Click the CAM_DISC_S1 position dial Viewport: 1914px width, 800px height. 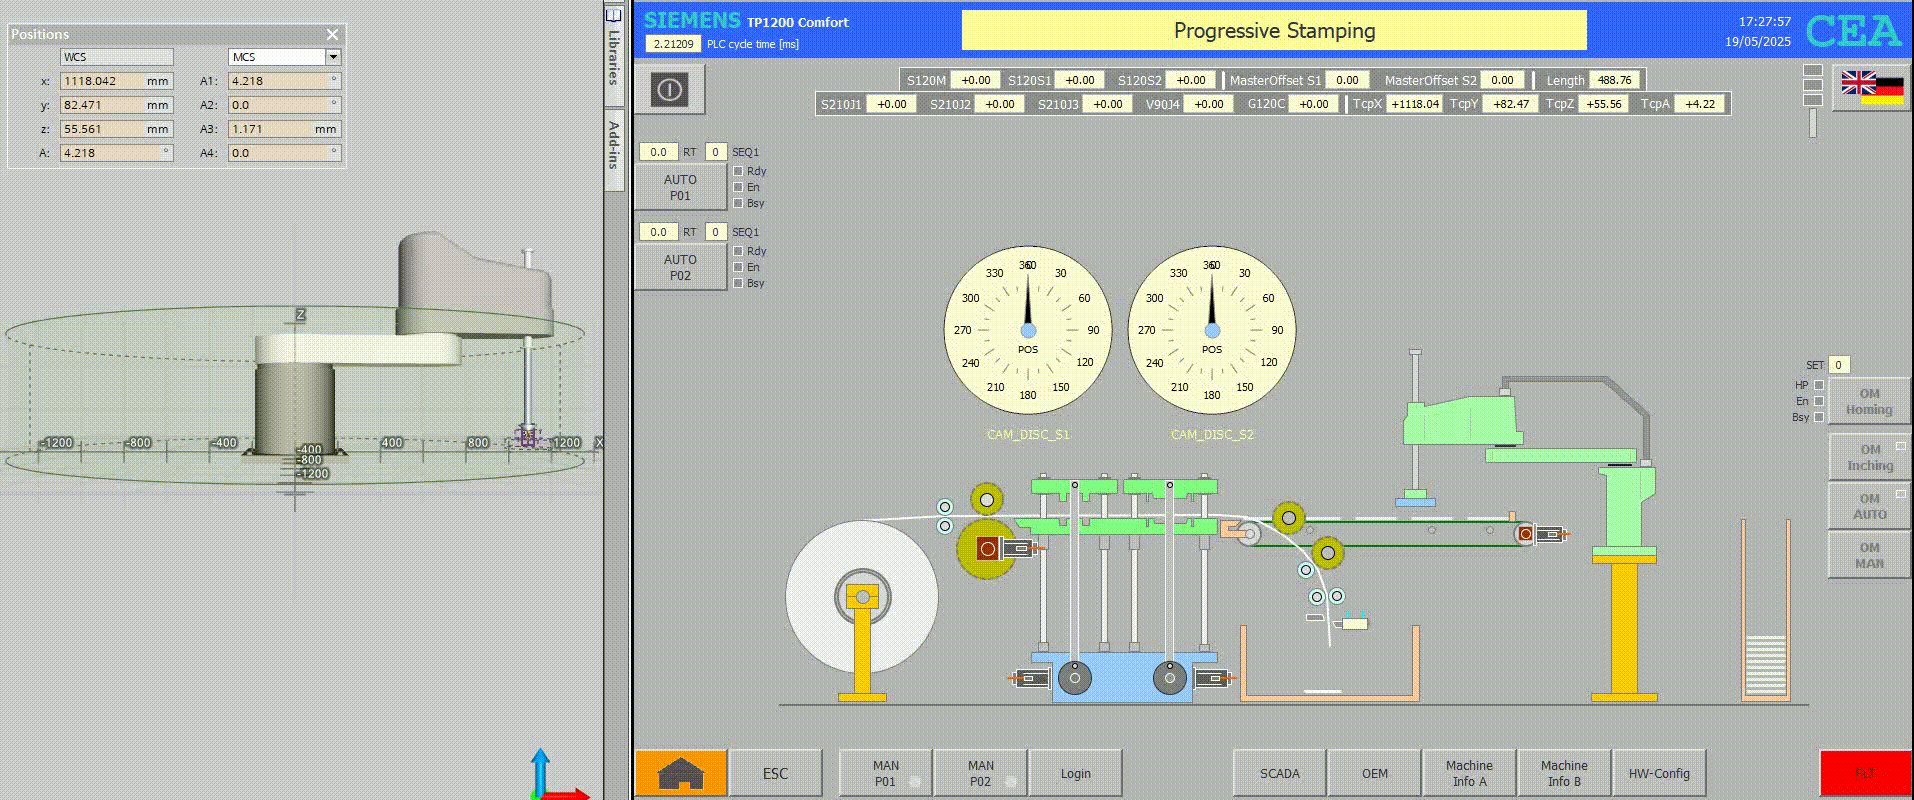pyautogui.click(x=1027, y=330)
